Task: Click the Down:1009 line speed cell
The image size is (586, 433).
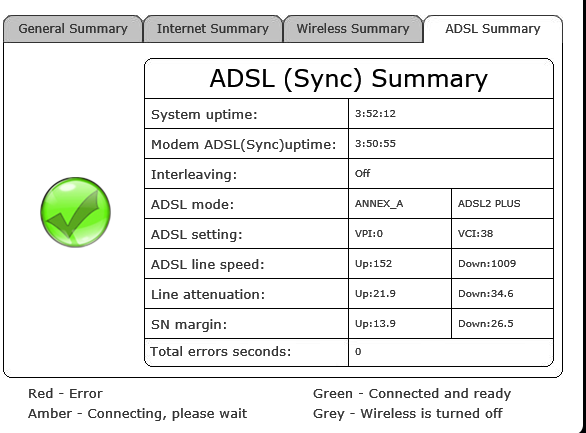Action: (x=502, y=263)
